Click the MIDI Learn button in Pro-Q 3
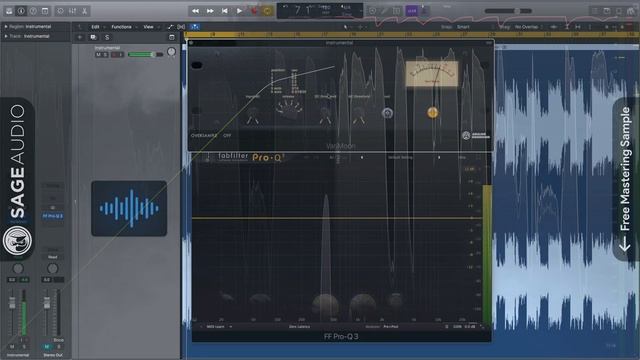This screenshot has height=360, width=640. tap(216, 327)
